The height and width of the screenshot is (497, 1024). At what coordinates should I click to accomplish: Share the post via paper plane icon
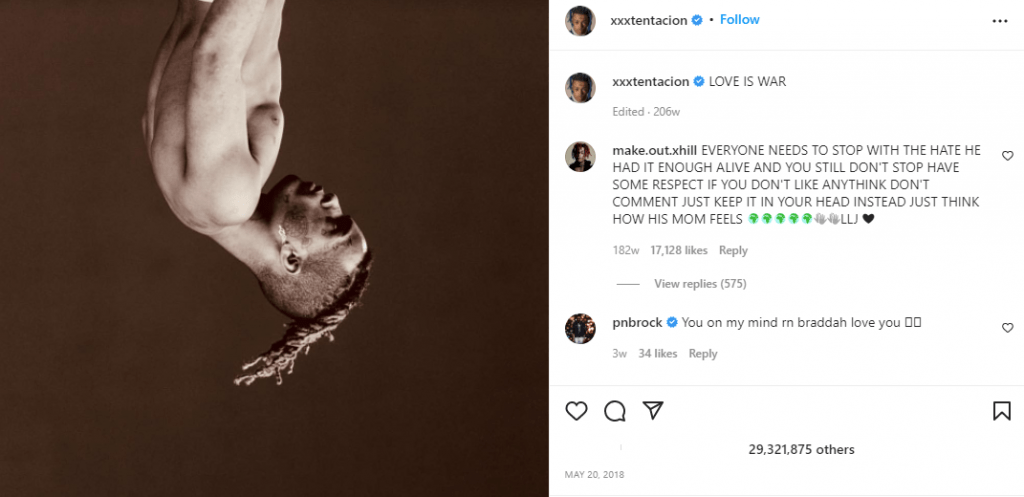(x=652, y=410)
